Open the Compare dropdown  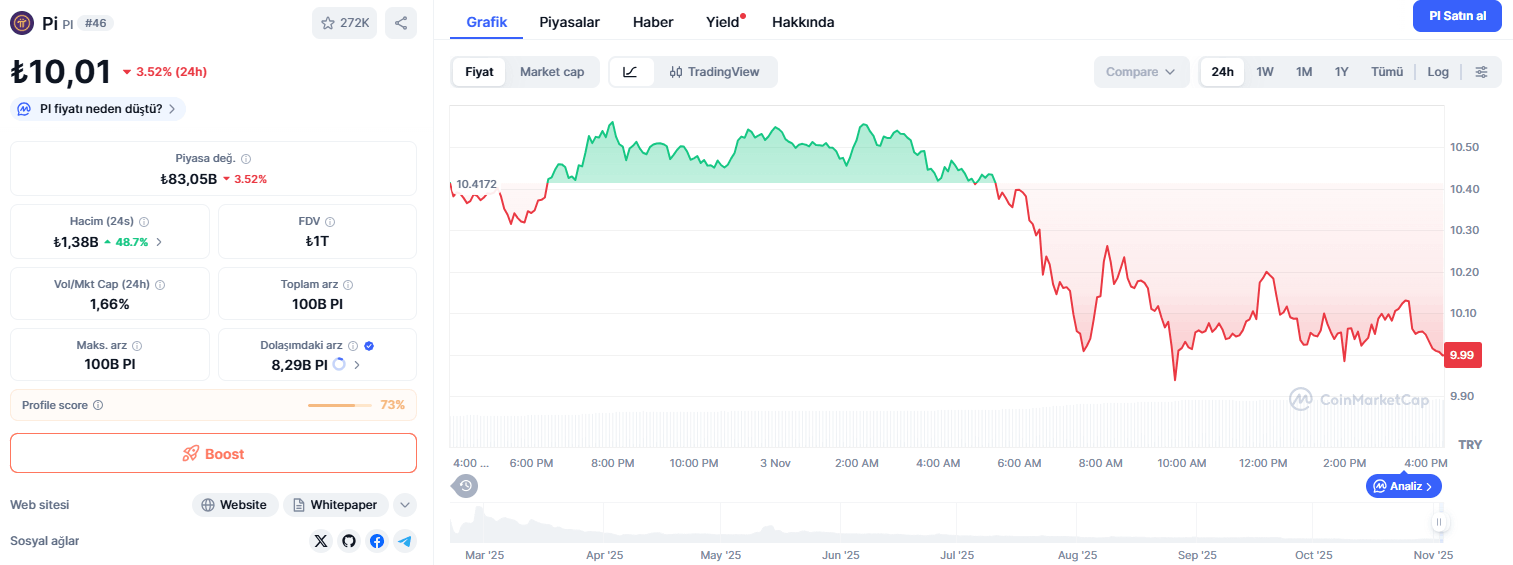tap(1141, 72)
